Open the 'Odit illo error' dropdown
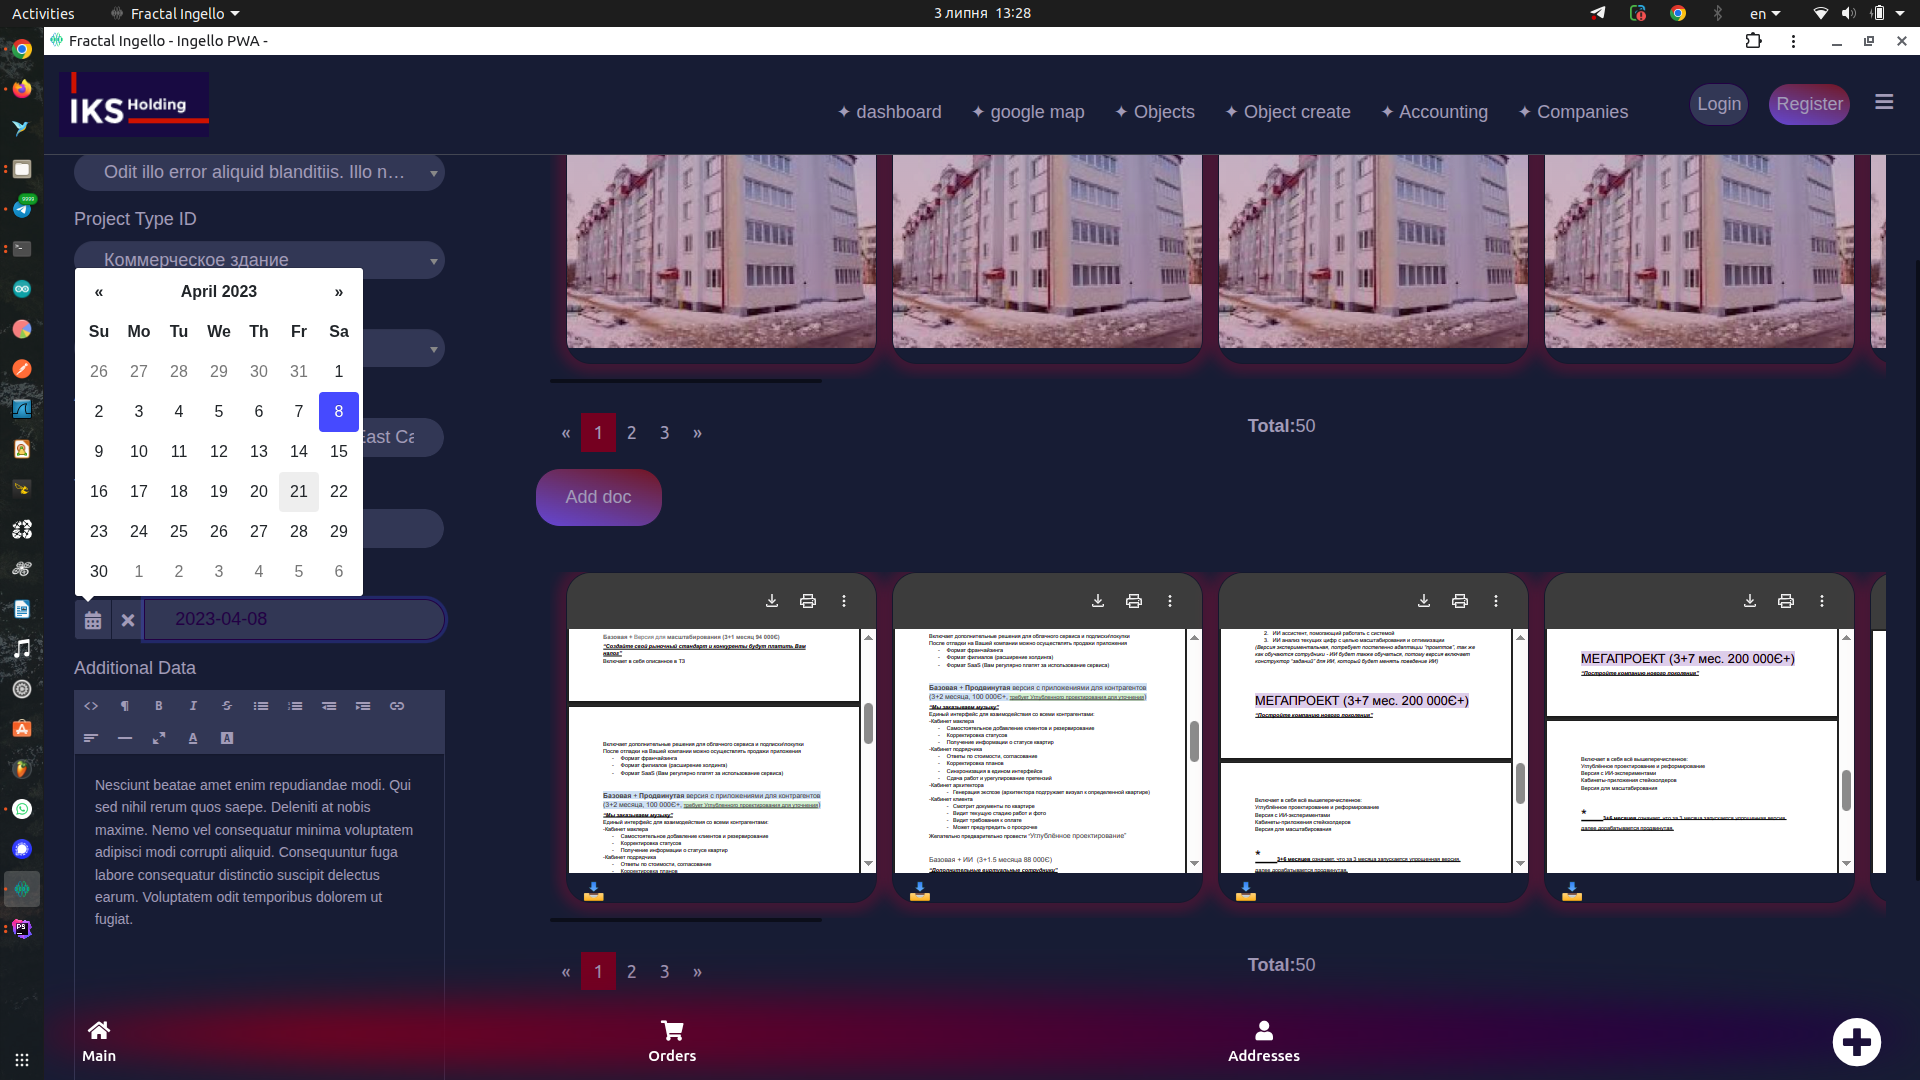1920x1080 pixels. click(x=259, y=172)
